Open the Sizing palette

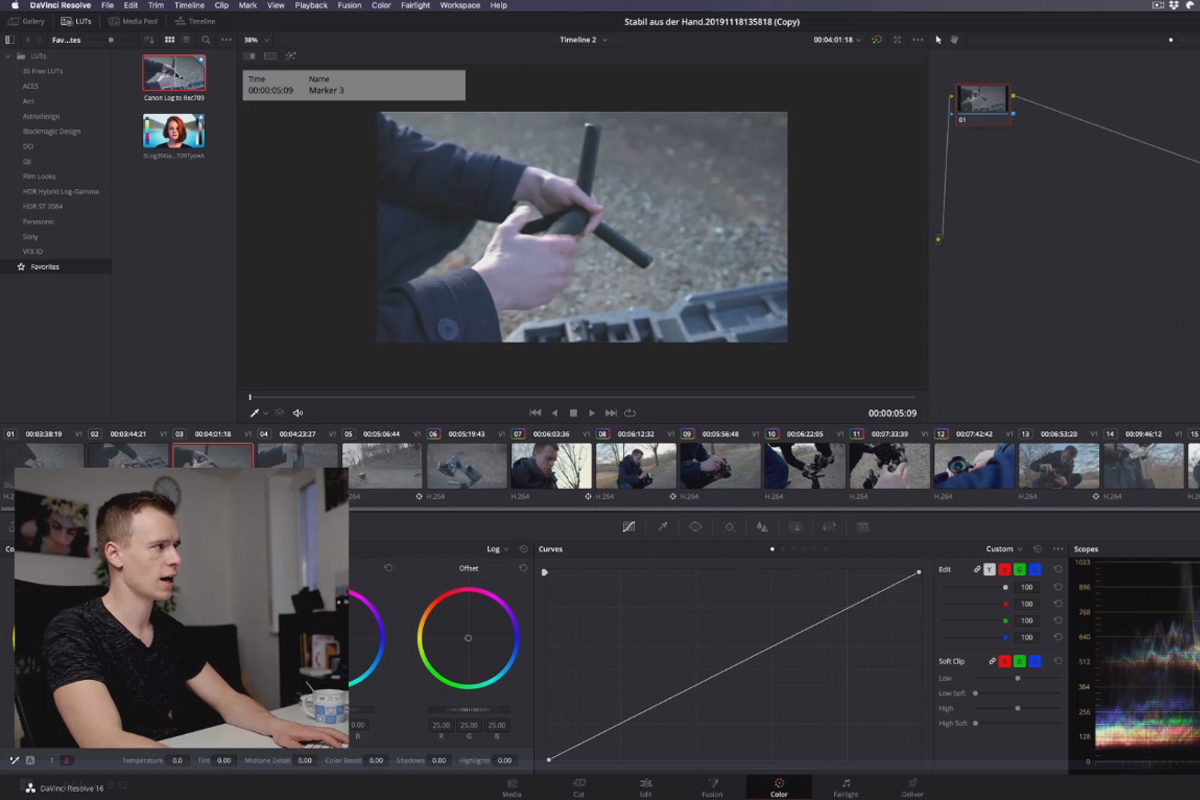click(x=829, y=527)
